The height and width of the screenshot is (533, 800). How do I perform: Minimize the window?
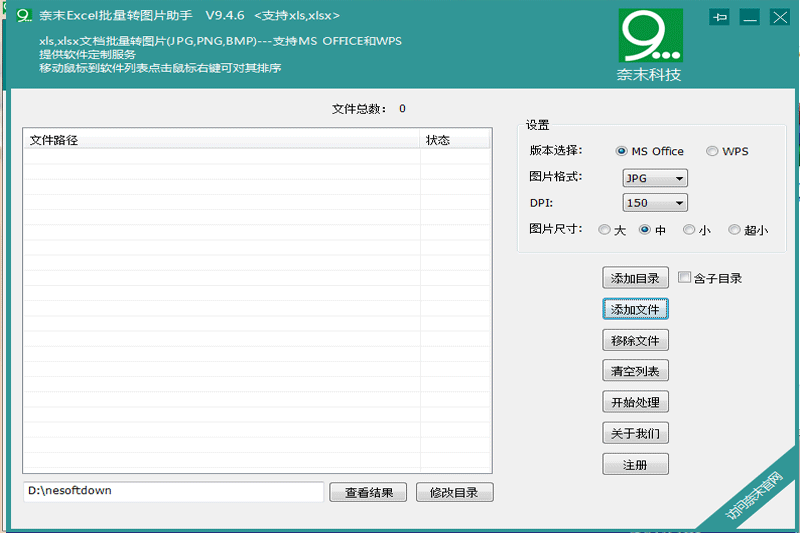[x=749, y=17]
